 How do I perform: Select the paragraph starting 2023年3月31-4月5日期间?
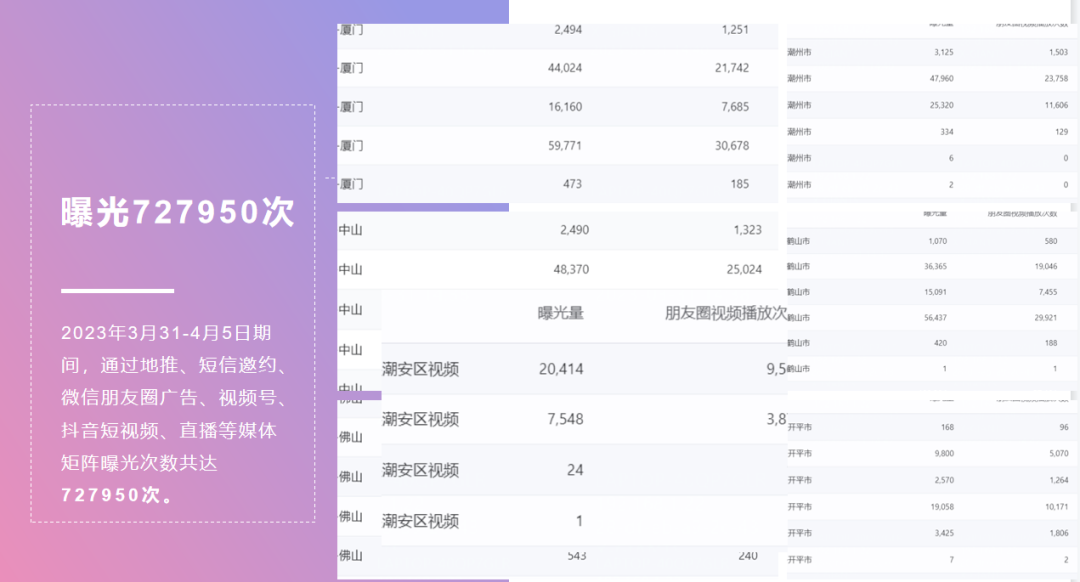click(x=173, y=414)
